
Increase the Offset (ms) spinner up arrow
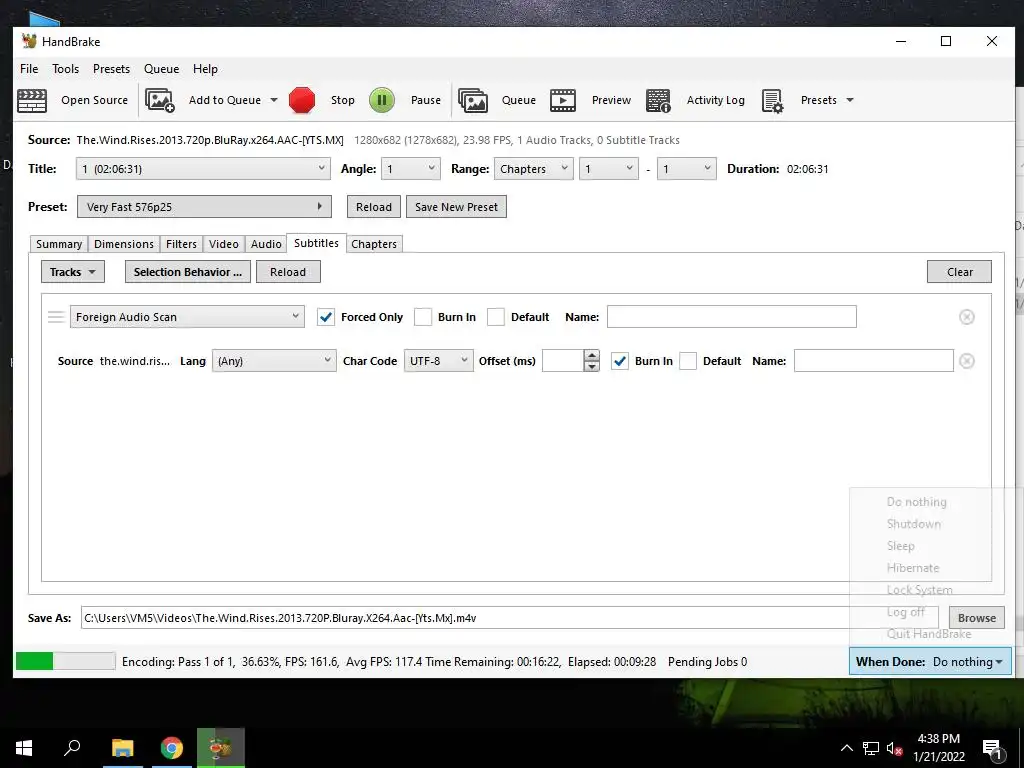point(592,355)
